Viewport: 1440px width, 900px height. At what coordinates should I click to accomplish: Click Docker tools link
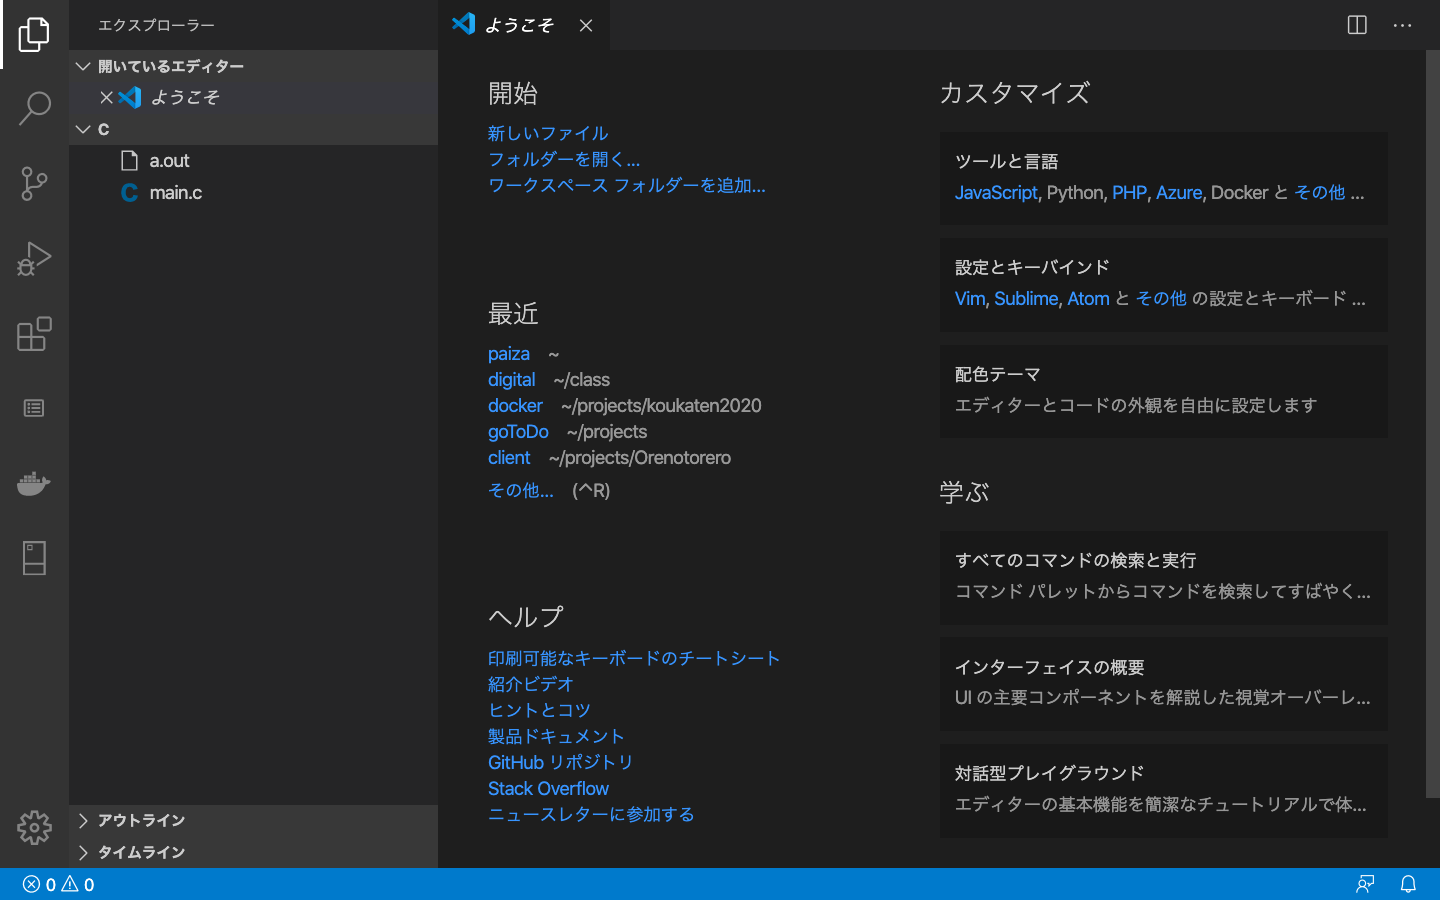click(1239, 192)
